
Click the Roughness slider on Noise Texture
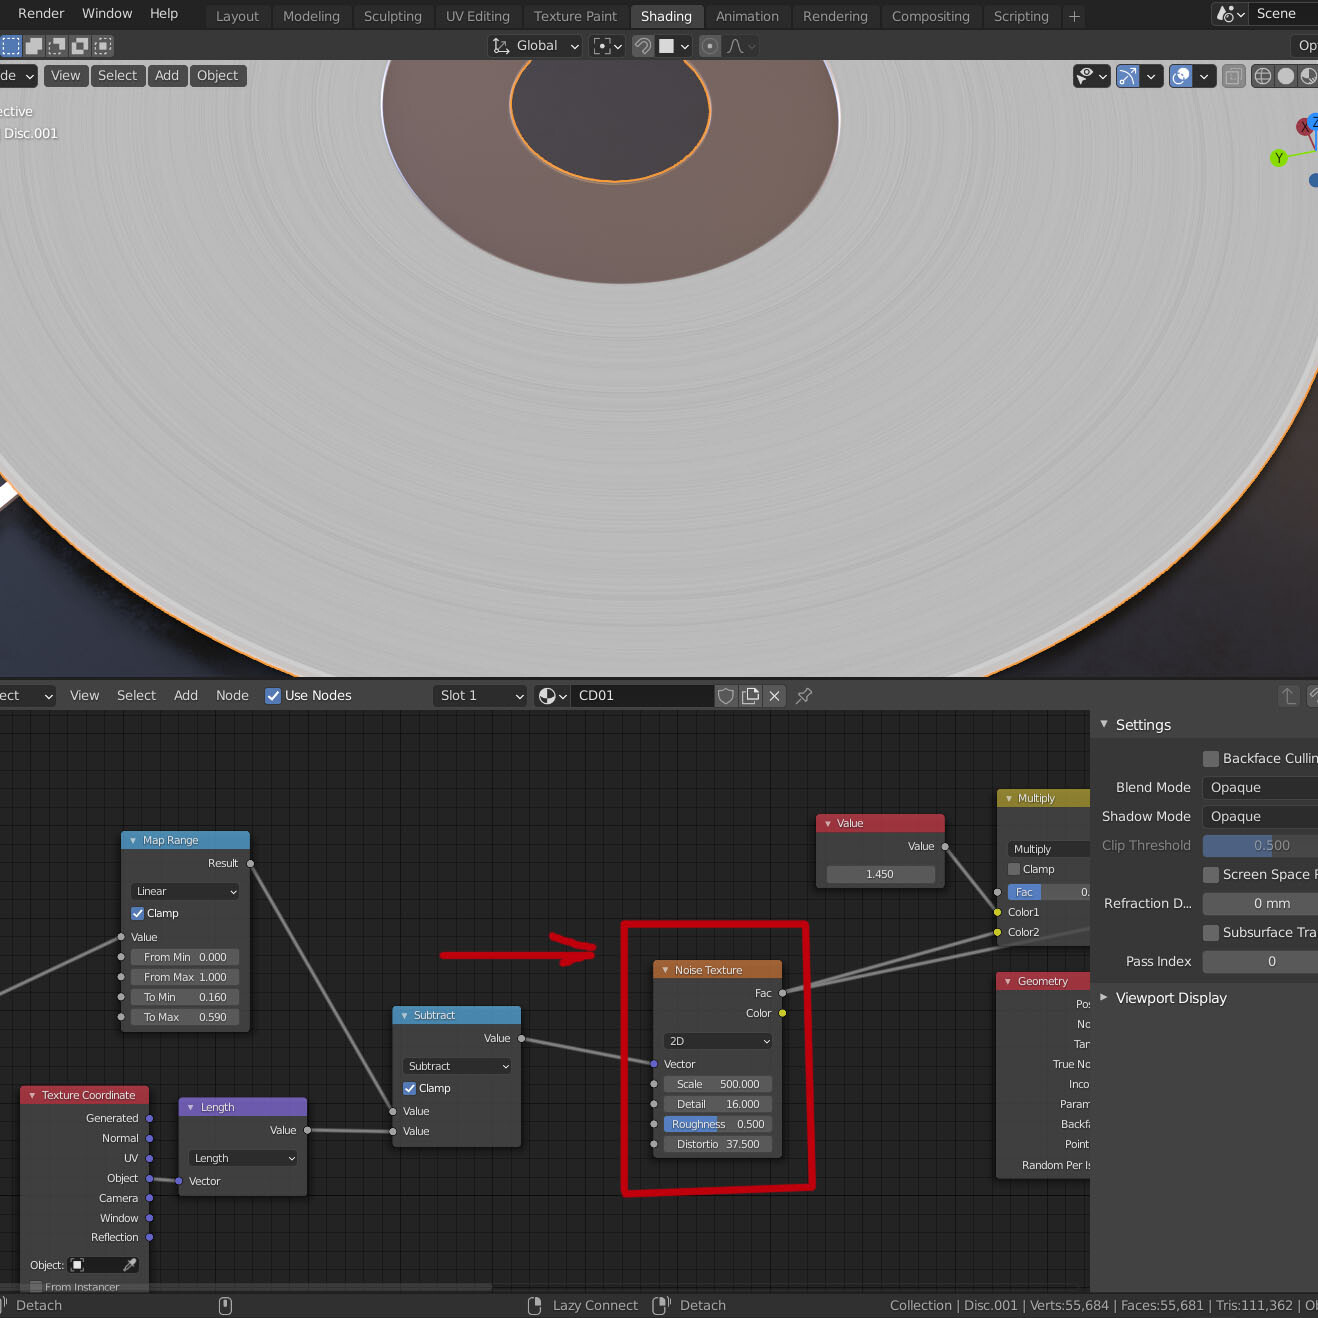click(718, 1124)
